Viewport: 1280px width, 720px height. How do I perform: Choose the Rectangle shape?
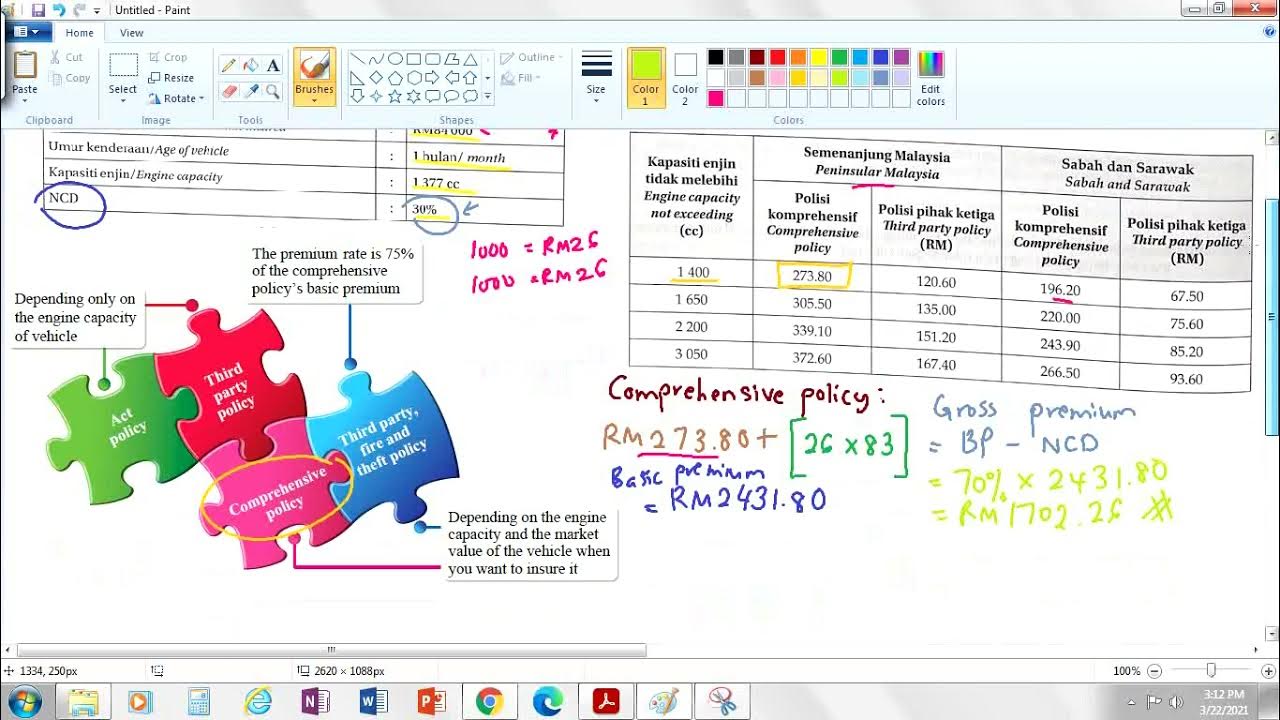pyautogui.click(x=414, y=59)
